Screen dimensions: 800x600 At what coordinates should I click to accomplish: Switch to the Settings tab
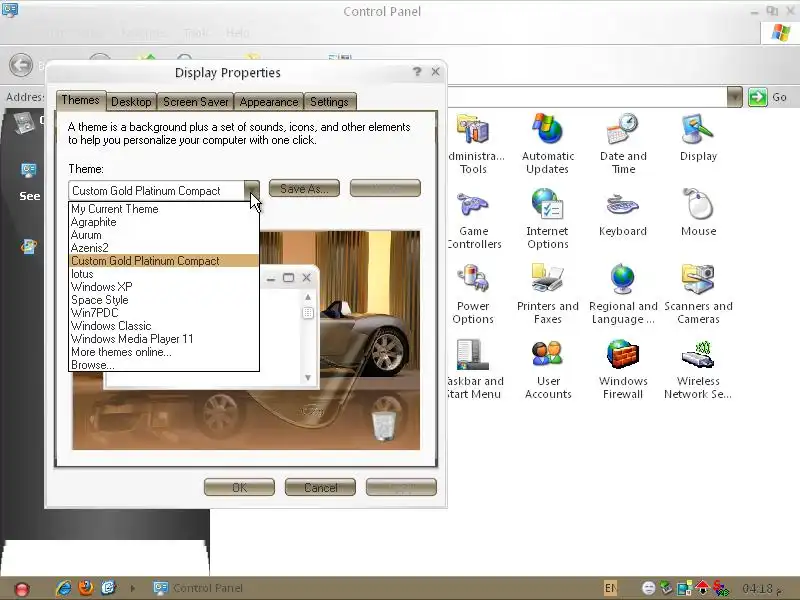click(329, 102)
